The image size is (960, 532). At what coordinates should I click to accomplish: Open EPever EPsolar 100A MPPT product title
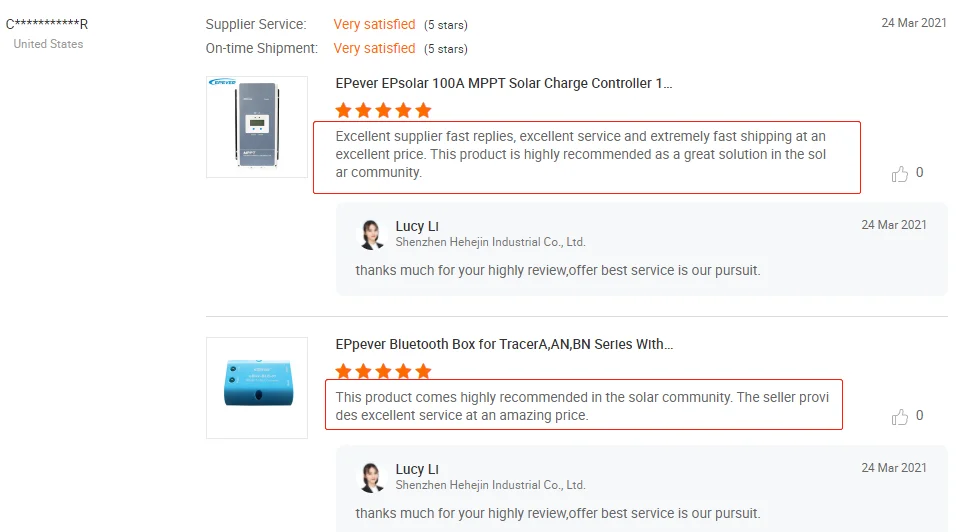[504, 84]
